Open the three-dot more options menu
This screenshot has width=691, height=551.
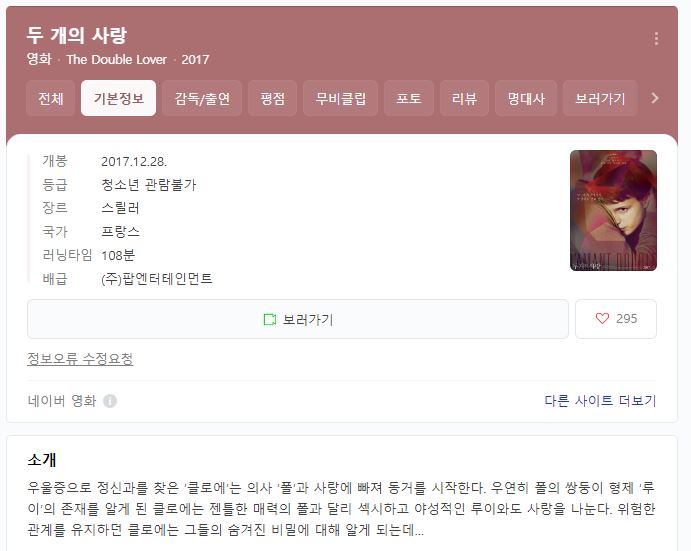pos(656,38)
